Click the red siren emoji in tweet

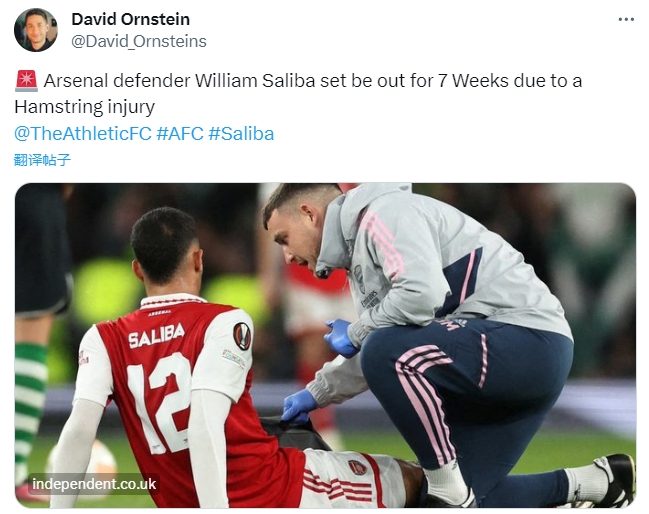[x=26, y=81]
